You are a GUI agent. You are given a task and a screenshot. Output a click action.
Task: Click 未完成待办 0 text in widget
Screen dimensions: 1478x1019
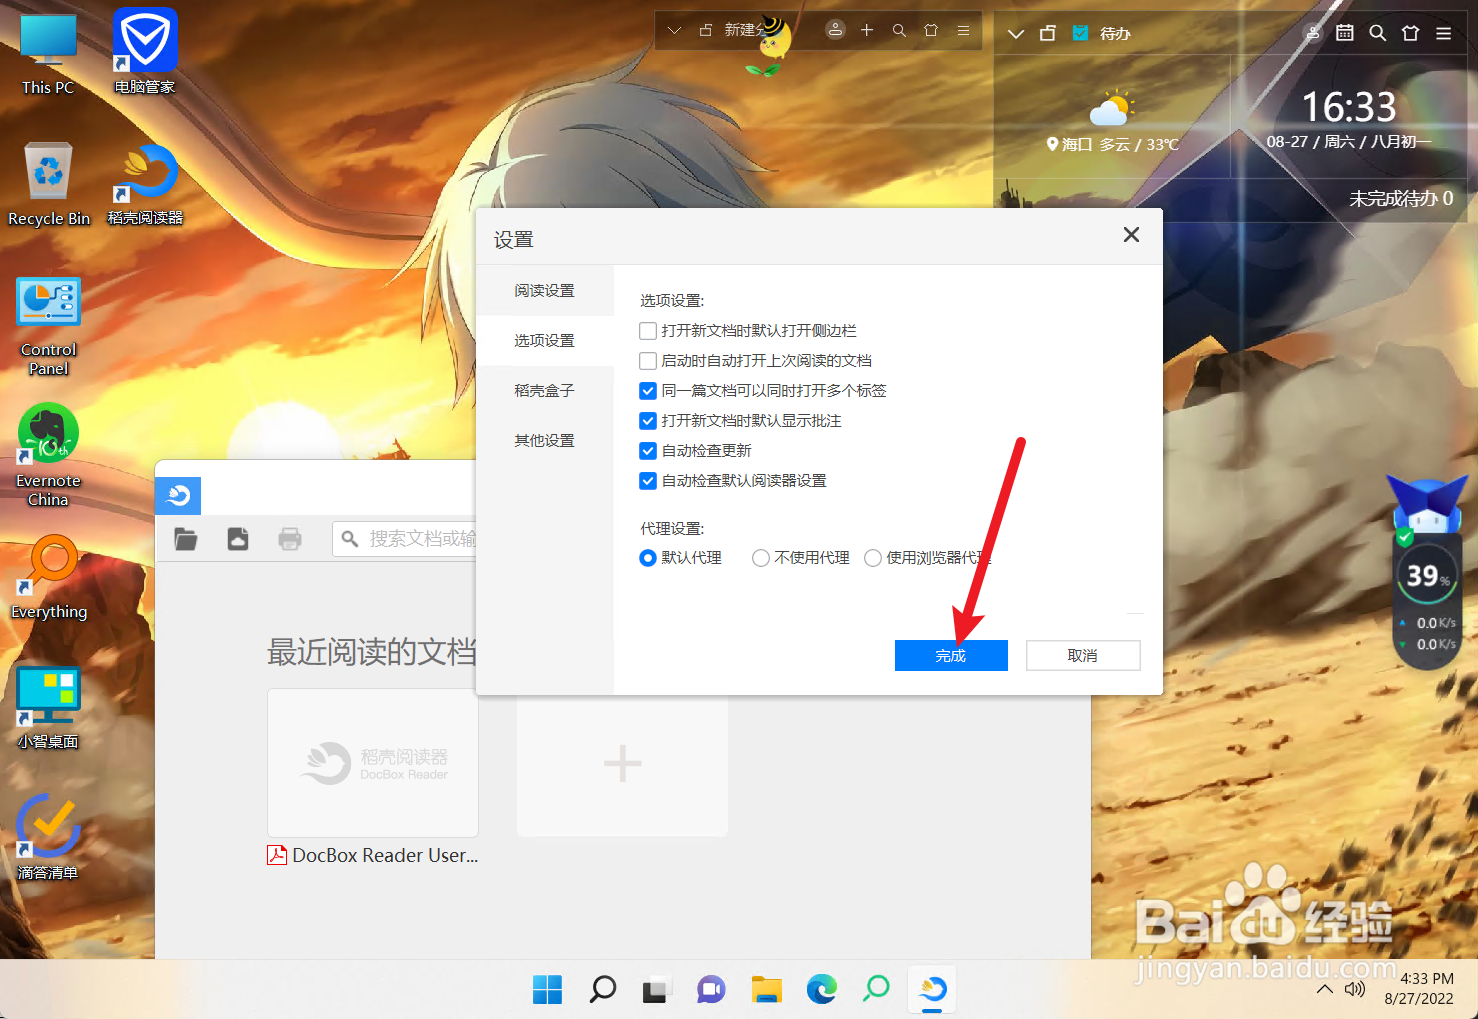point(1401,198)
